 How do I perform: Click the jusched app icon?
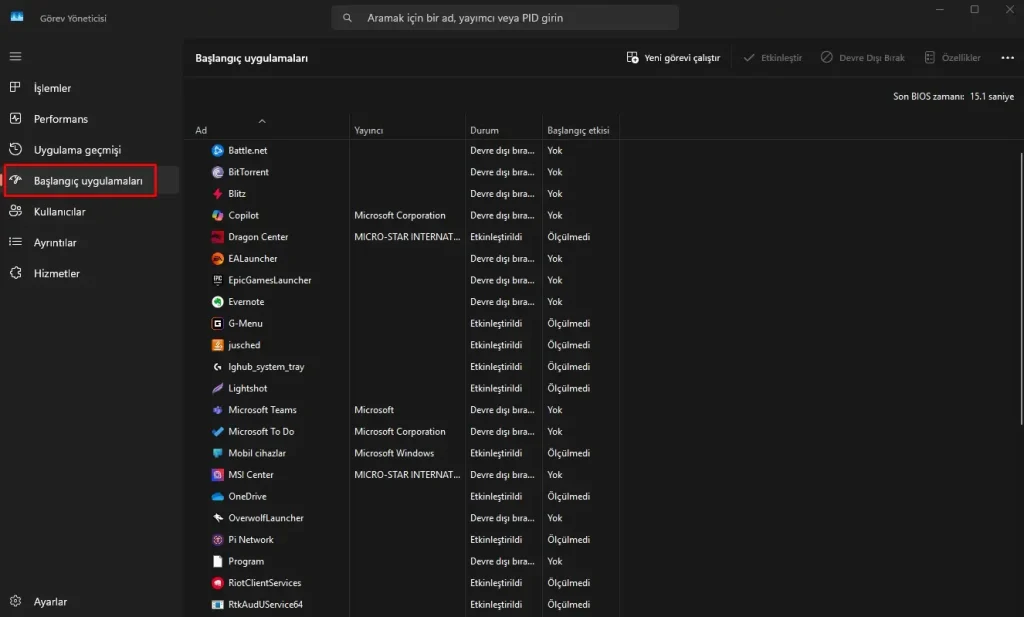(x=217, y=345)
